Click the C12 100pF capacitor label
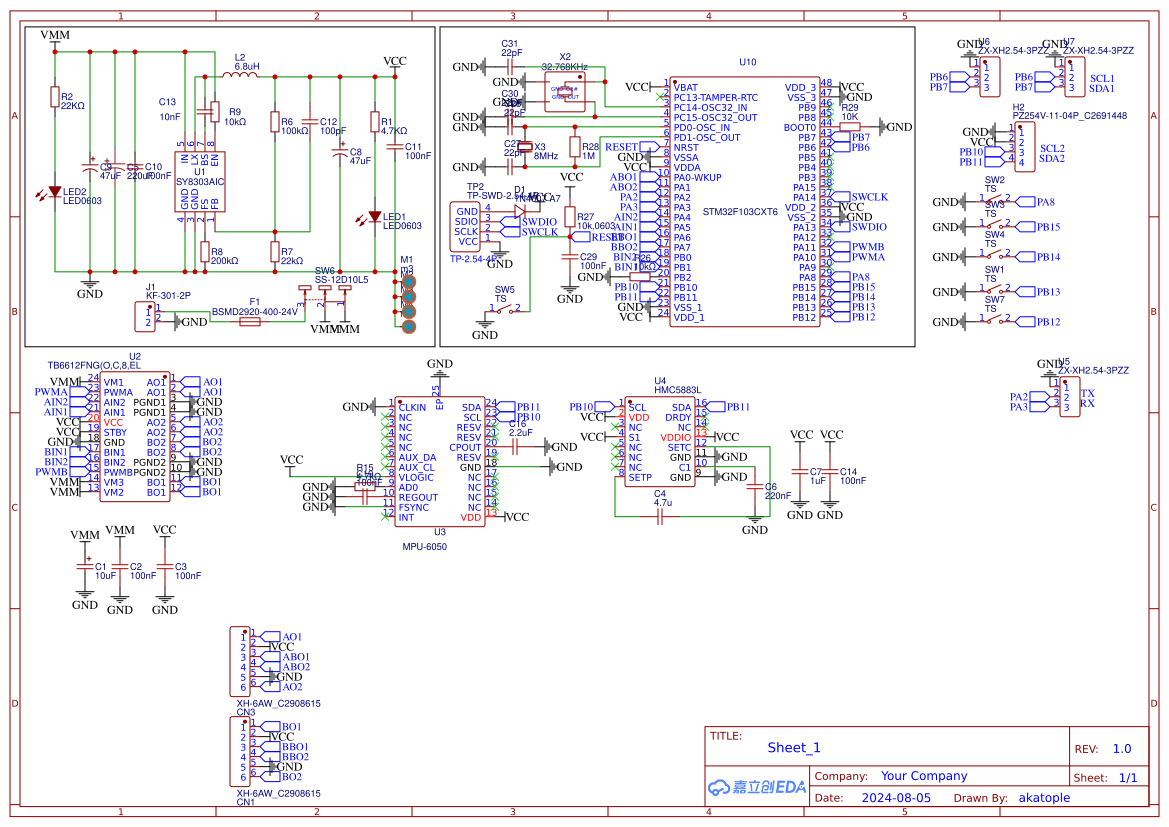This screenshot has width=1169, height=827. click(333, 126)
